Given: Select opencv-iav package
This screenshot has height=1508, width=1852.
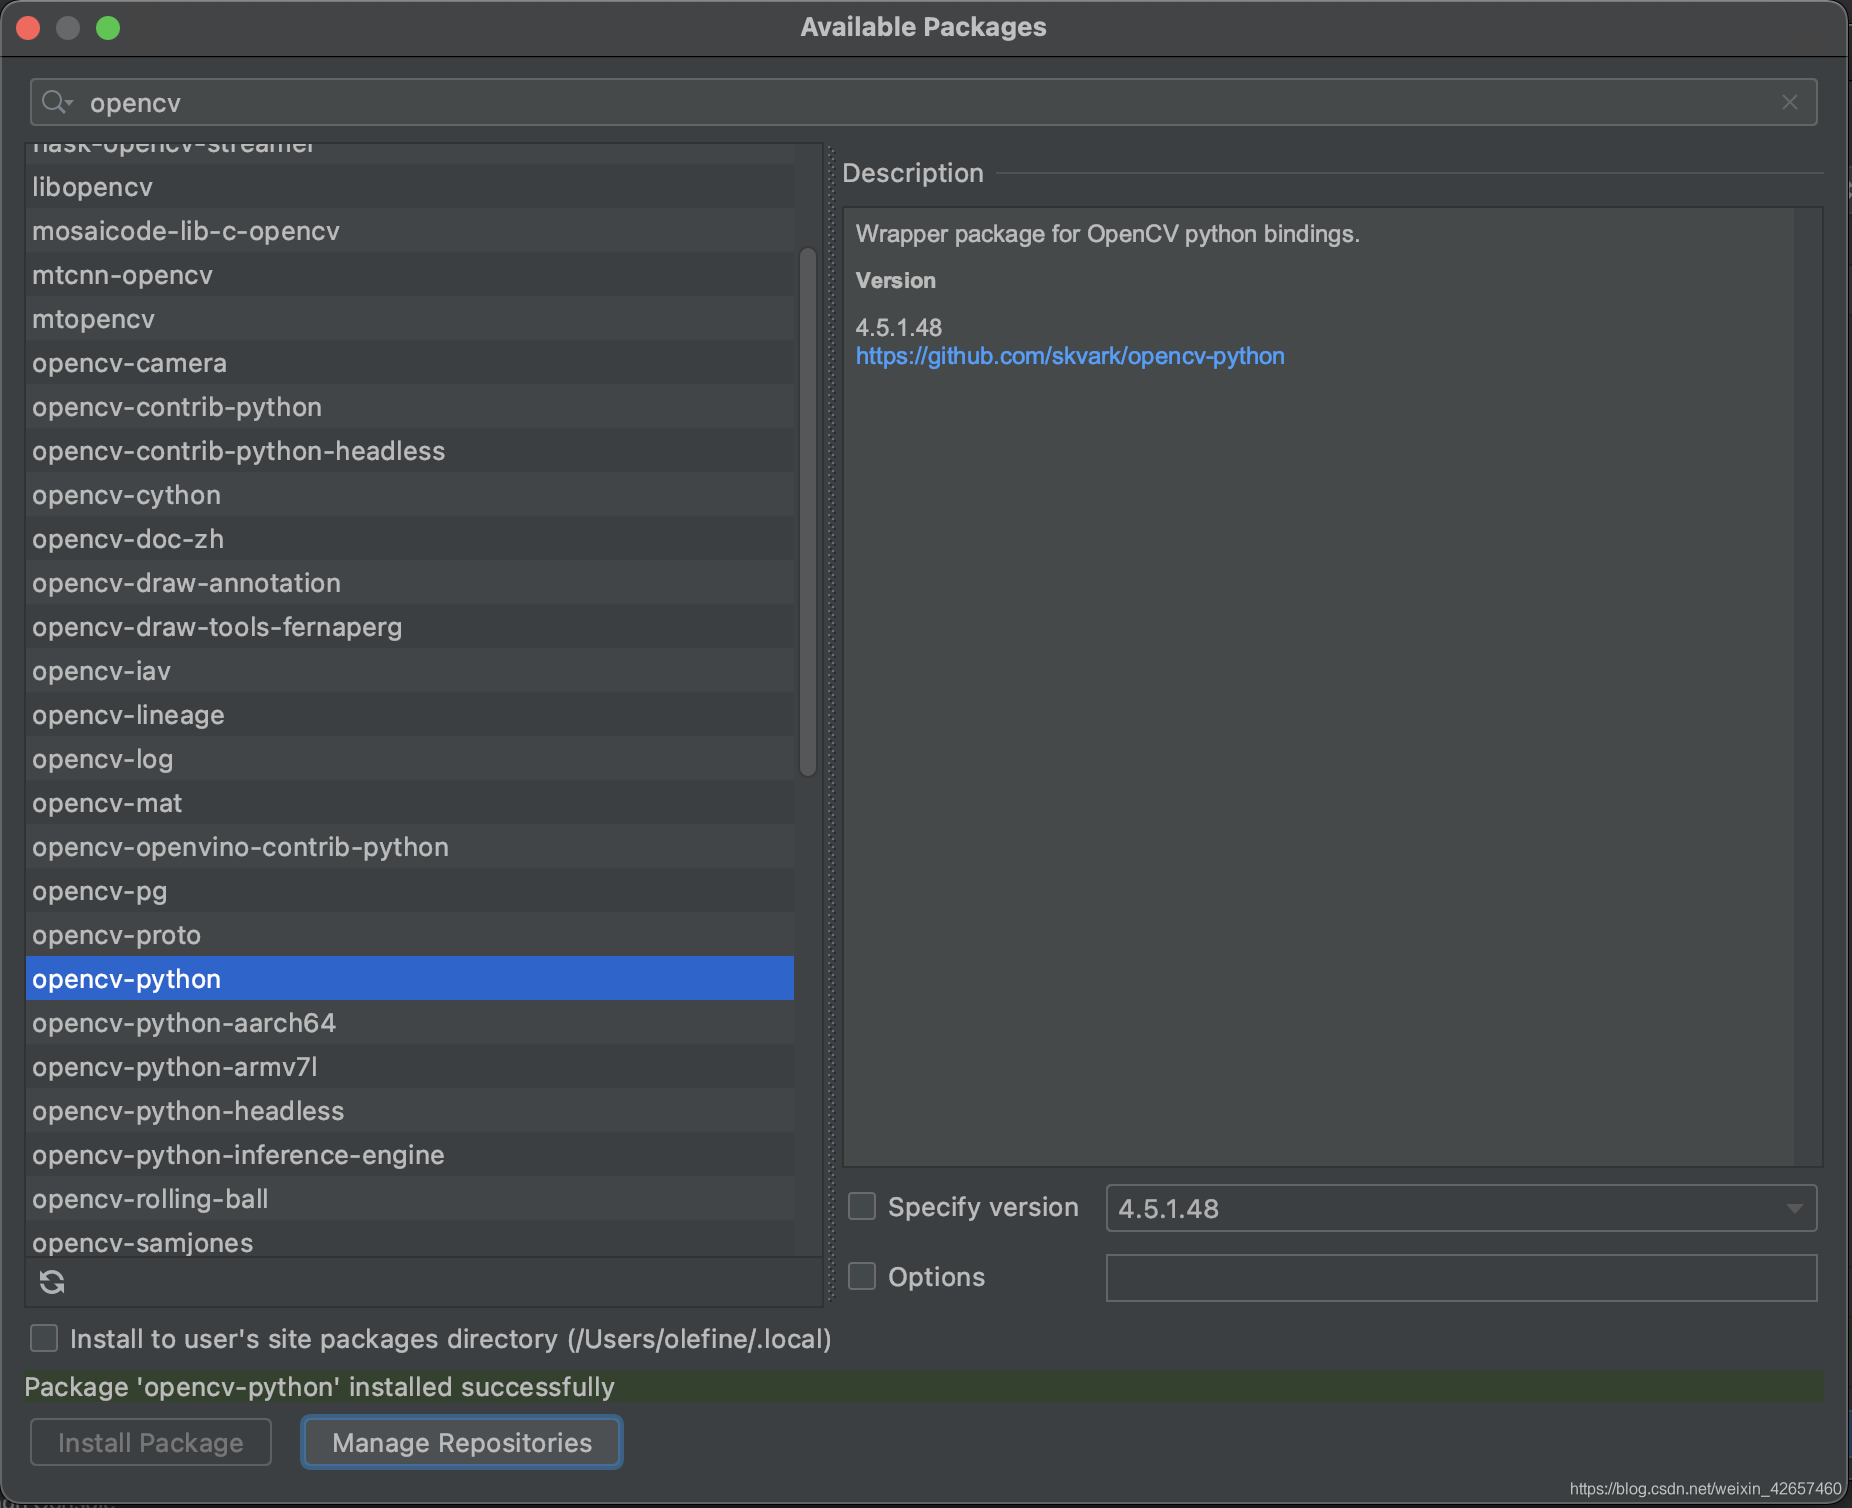Looking at the screenshot, I should [410, 671].
